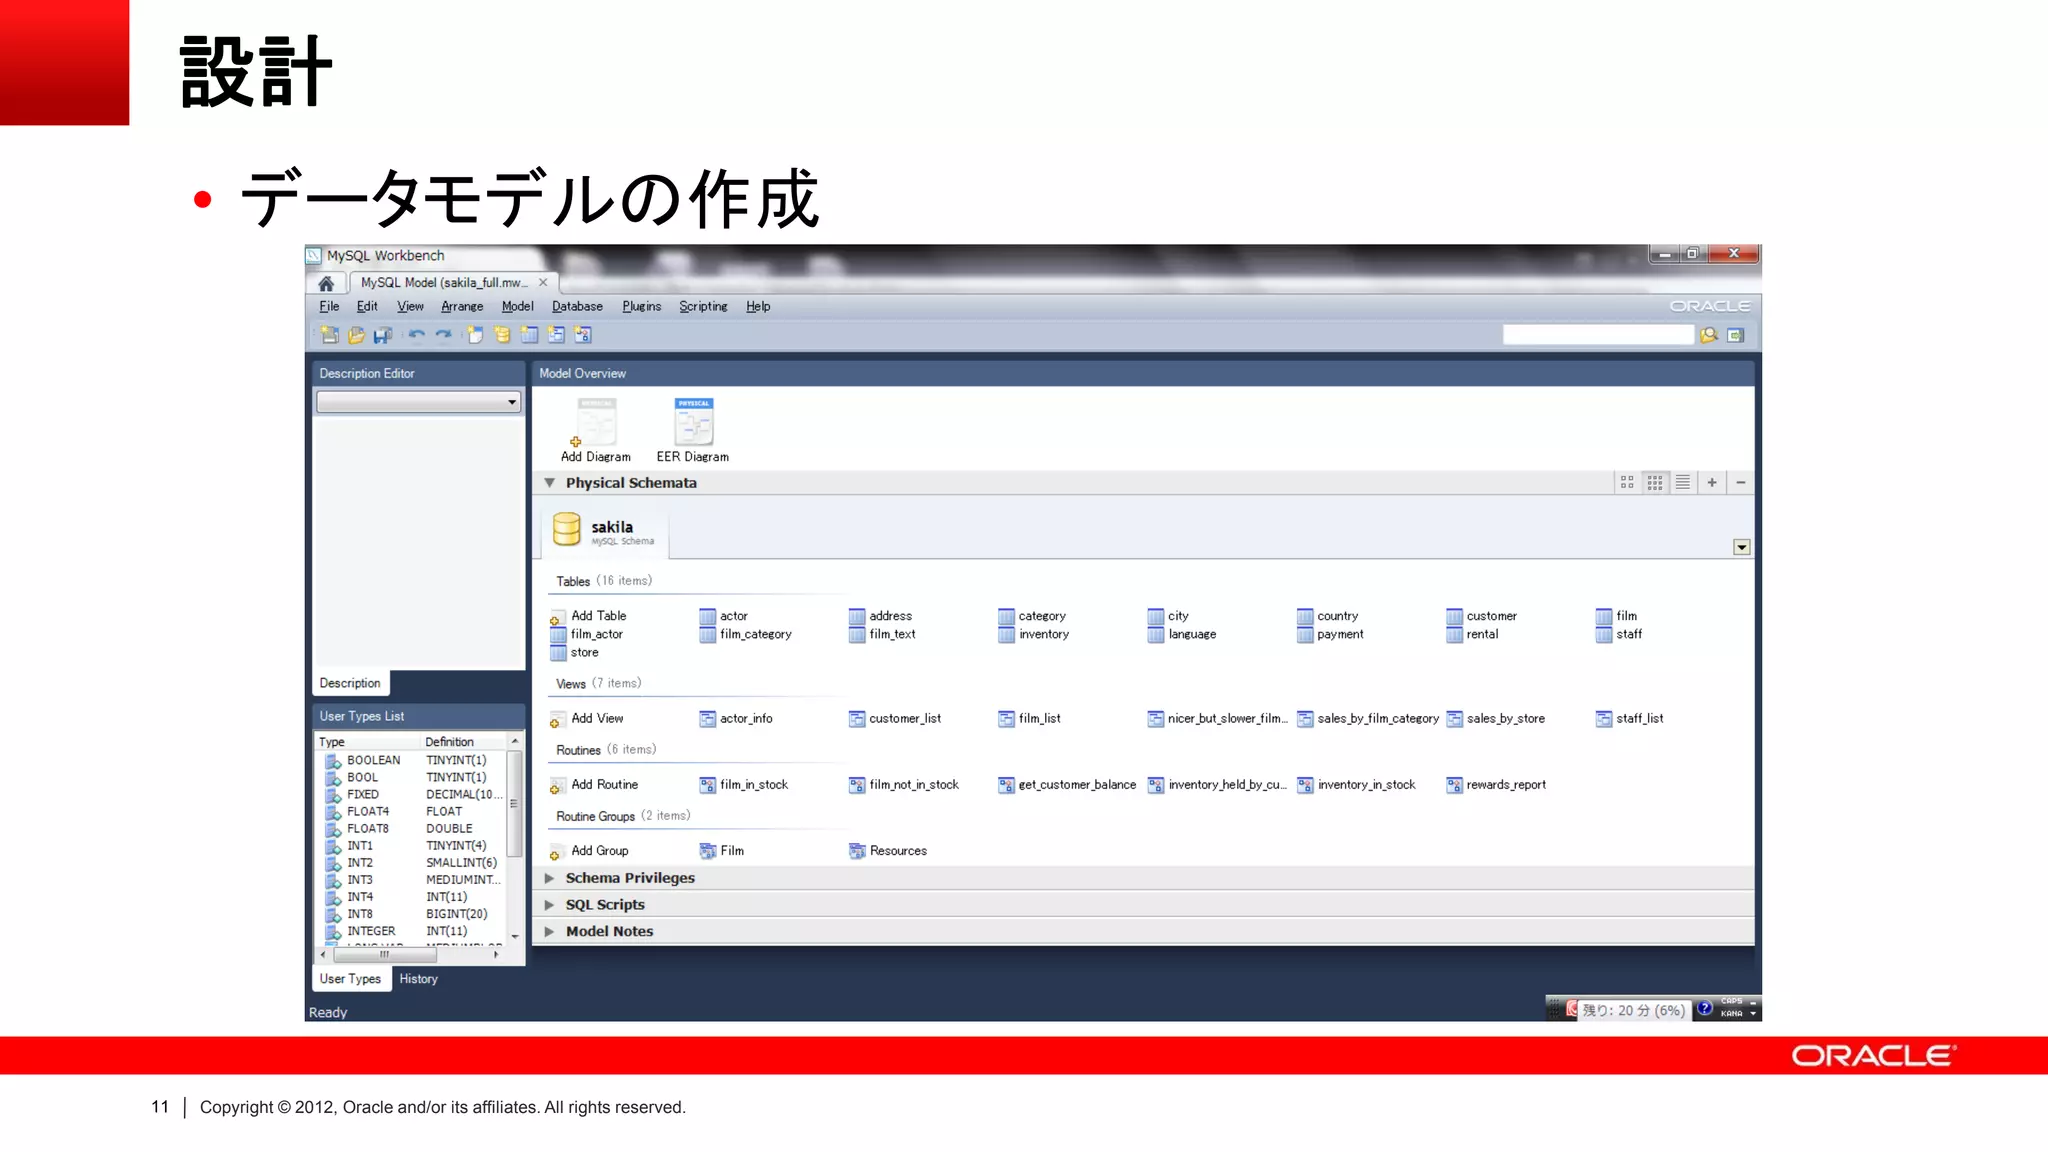
Task: Select the customer table
Action: (x=1482, y=616)
